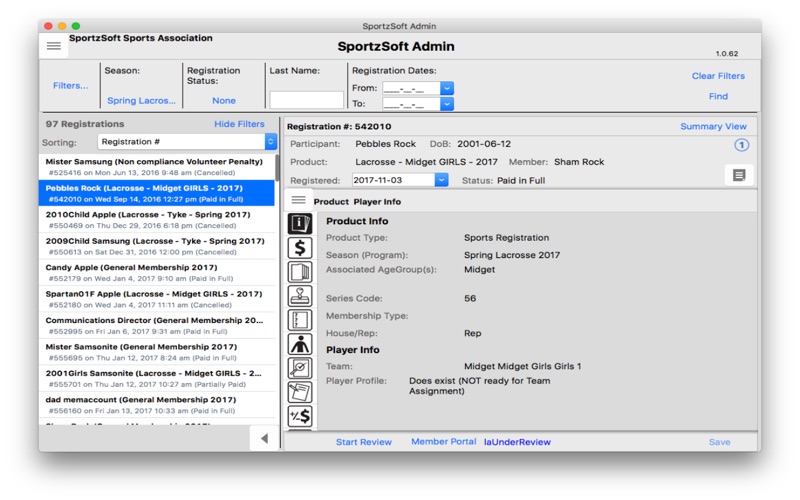Screen dimensions: 800x500
Task: Click version number 1.0.62
Action: (x=727, y=54)
